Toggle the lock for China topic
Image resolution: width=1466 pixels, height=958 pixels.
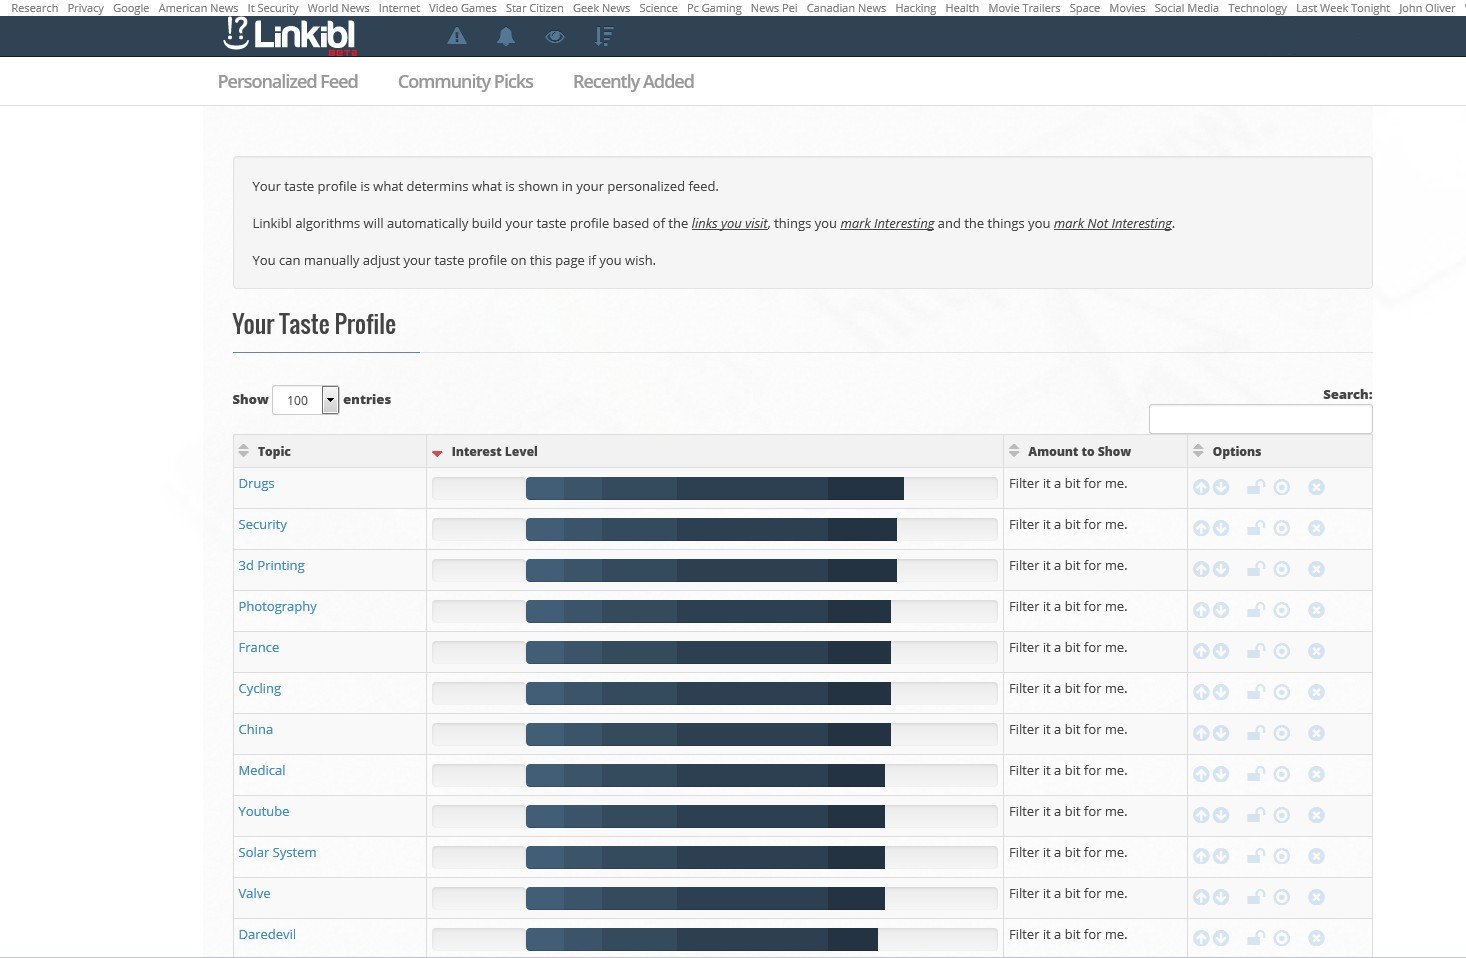[1256, 733]
